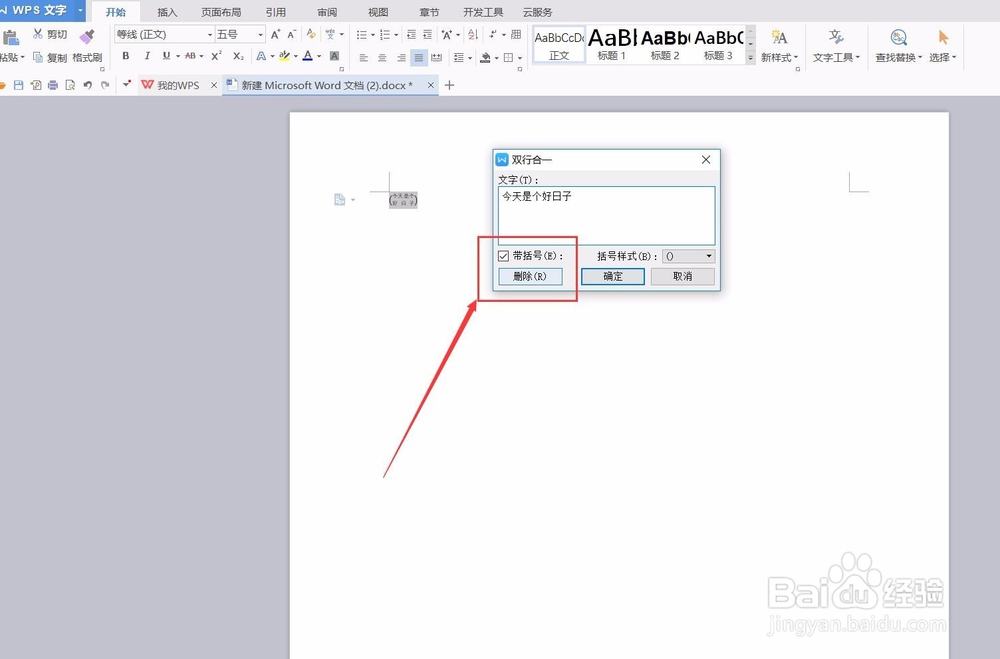Click the clear formatting eraser icon
The width and height of the screenshot is (1000, 659).
pyautogui.click(x=311, y=34)
